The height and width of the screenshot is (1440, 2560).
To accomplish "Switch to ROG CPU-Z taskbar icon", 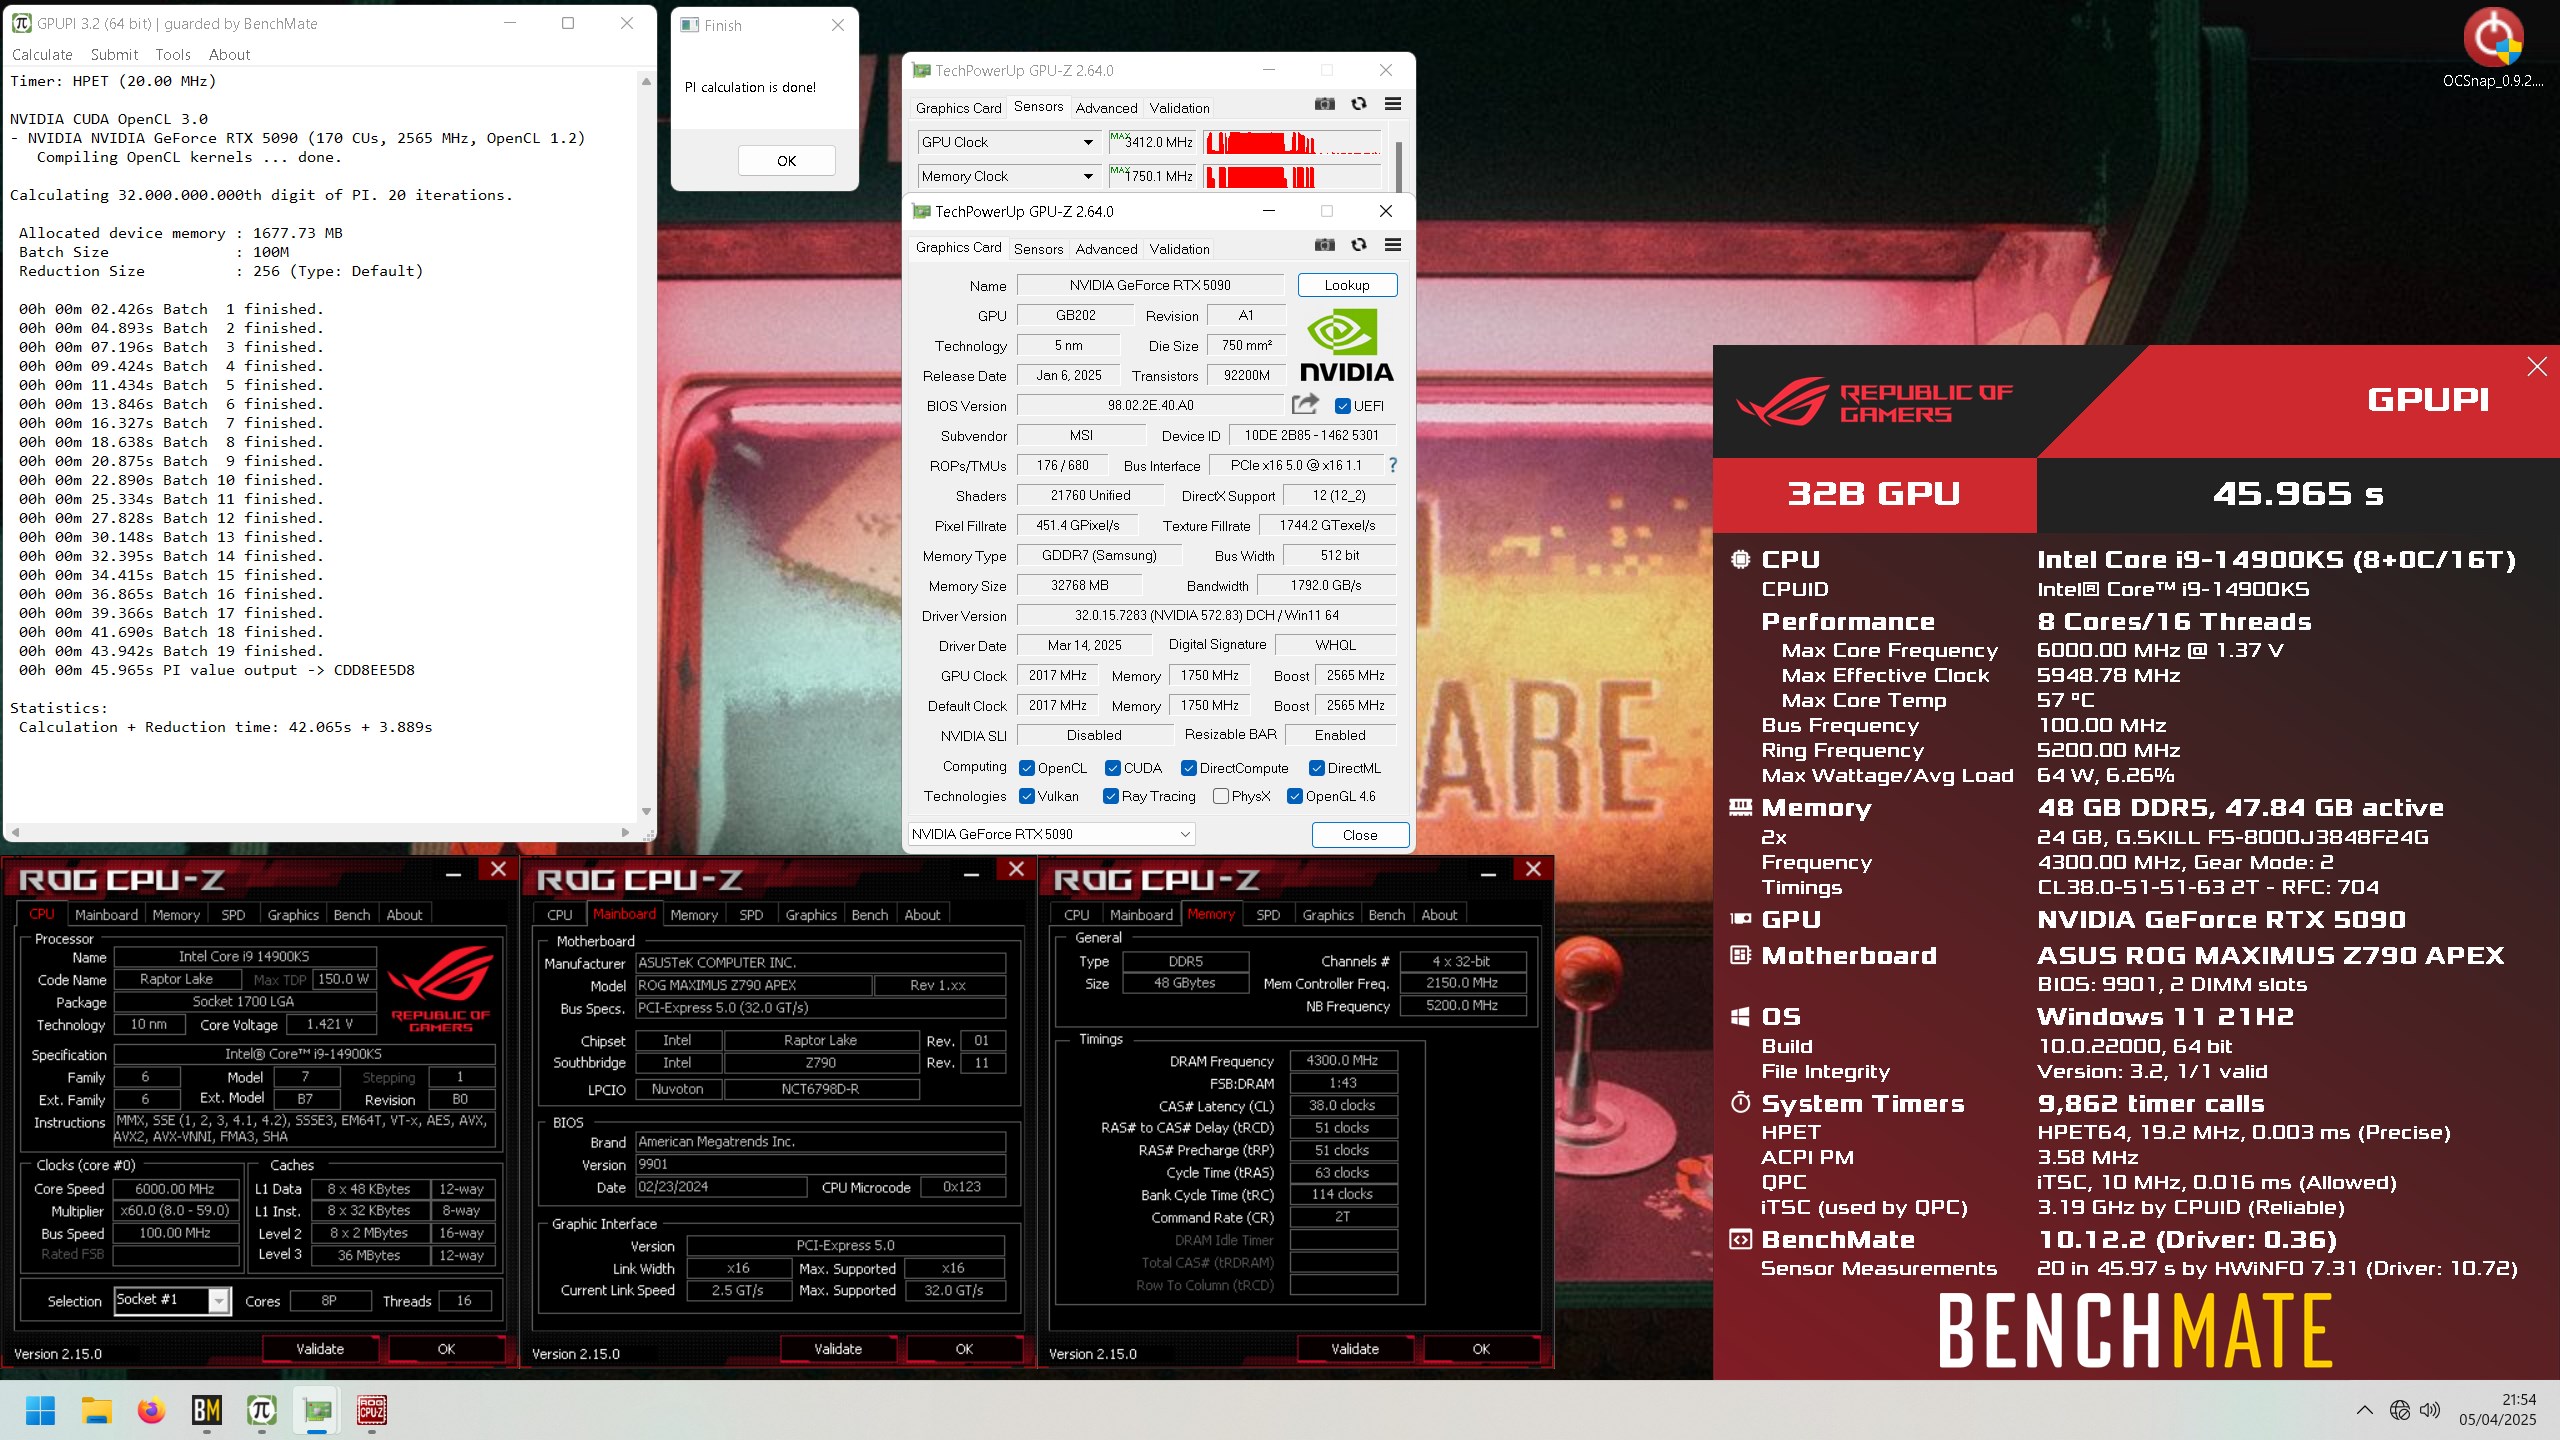I will 372,1411.
